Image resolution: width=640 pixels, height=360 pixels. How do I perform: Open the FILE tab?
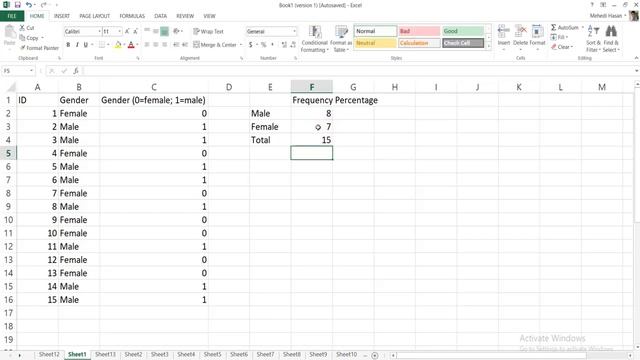click(x=12, y=16)
